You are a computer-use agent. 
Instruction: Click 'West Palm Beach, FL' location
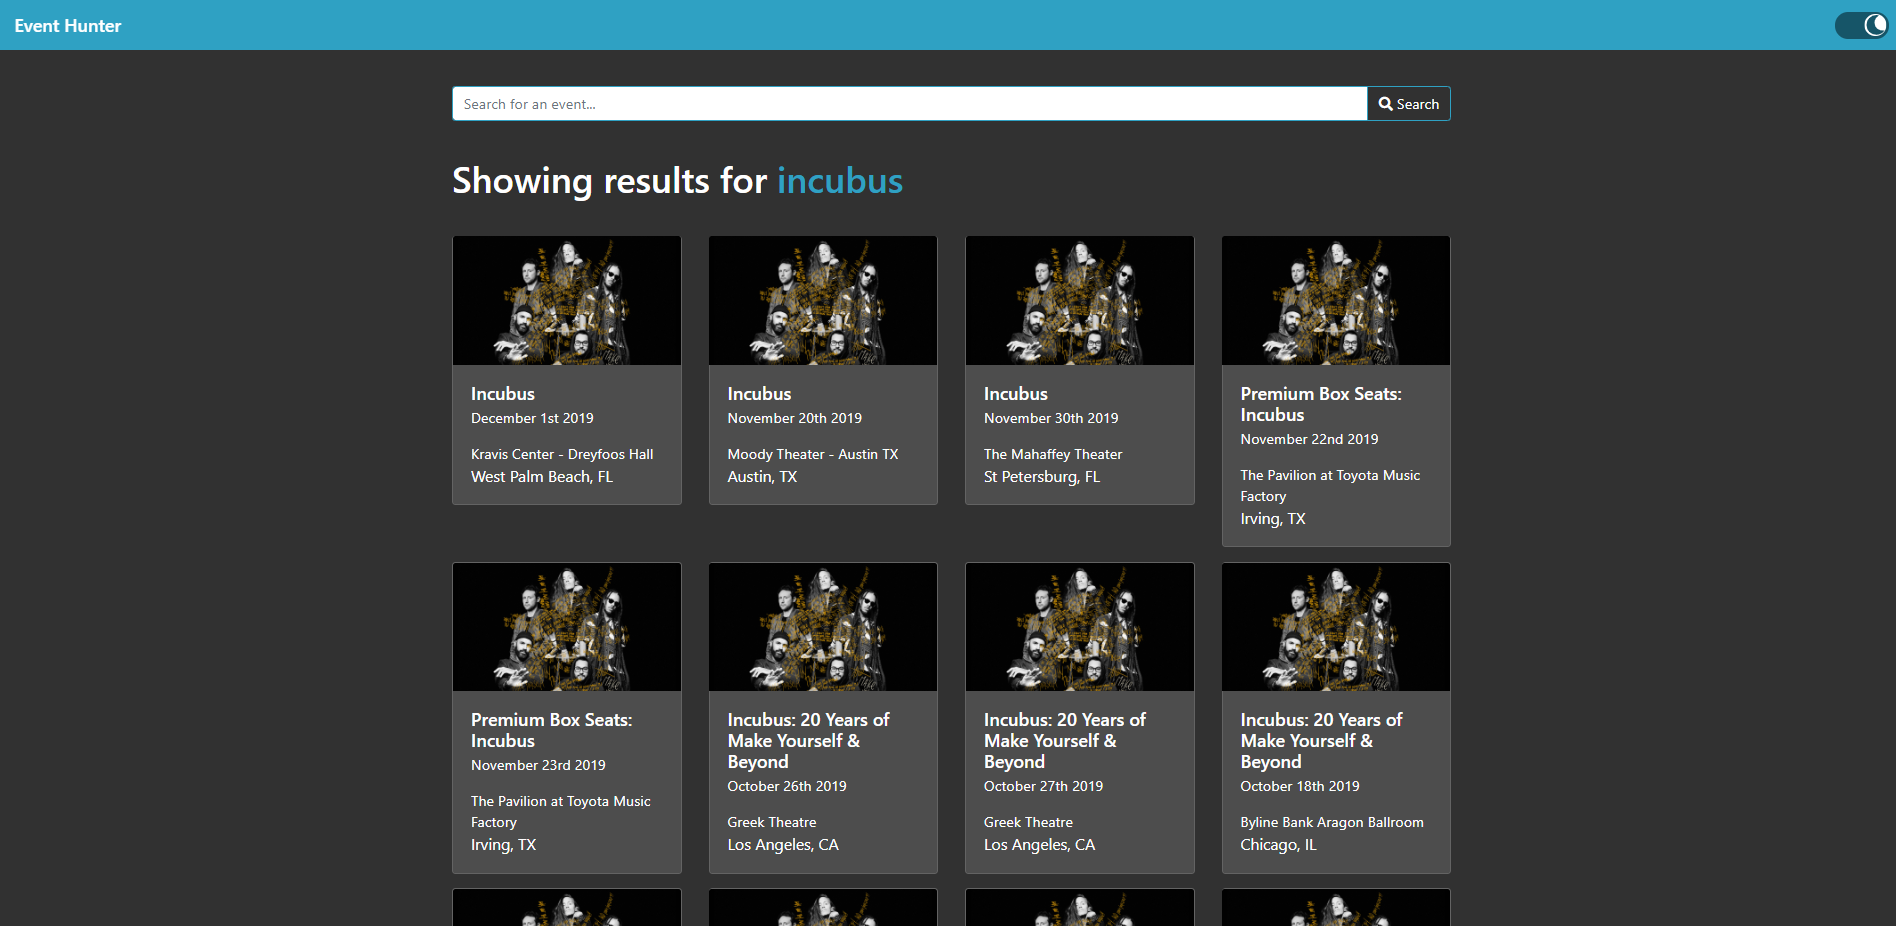click(x=542, y=477)
